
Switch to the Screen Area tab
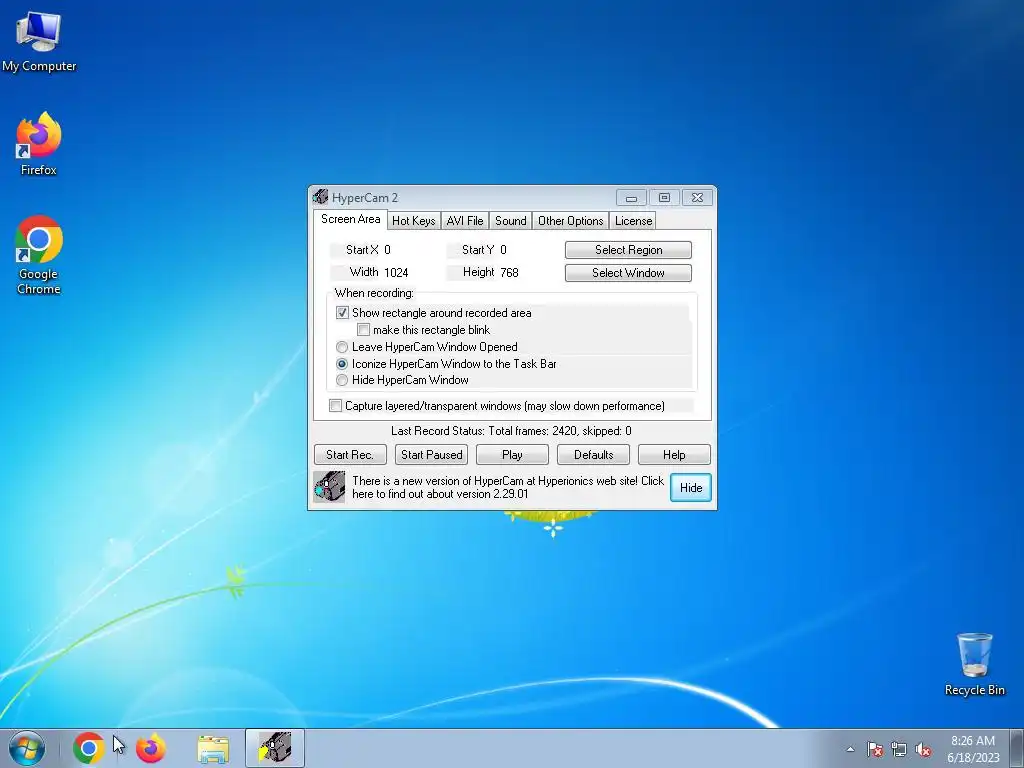[350, 219]
